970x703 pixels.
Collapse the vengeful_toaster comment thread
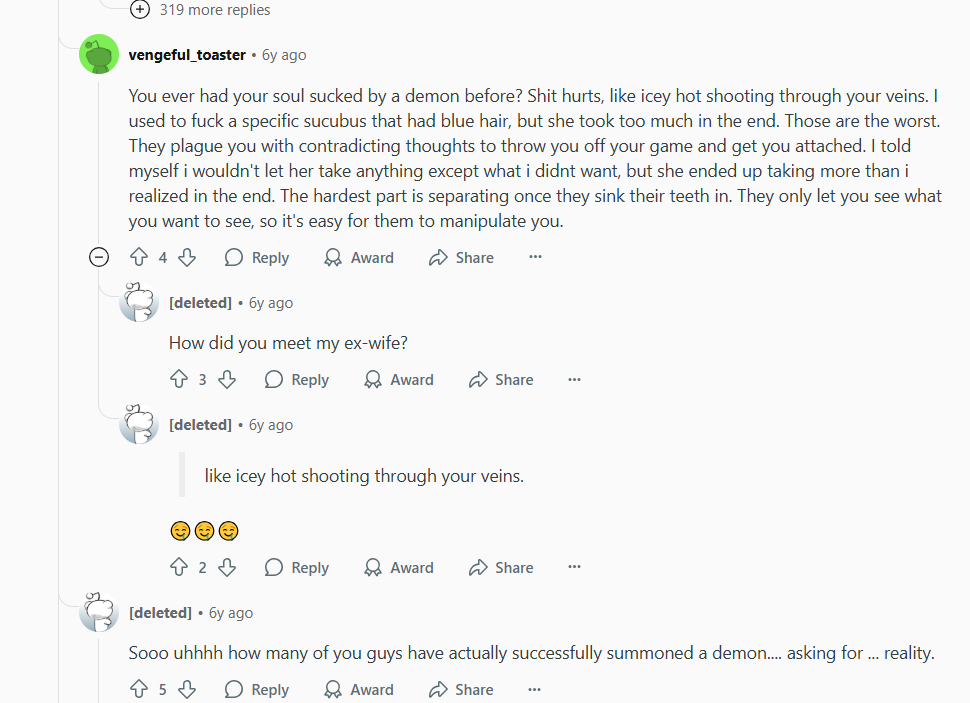pyautogui.click(x=99, y=258)
